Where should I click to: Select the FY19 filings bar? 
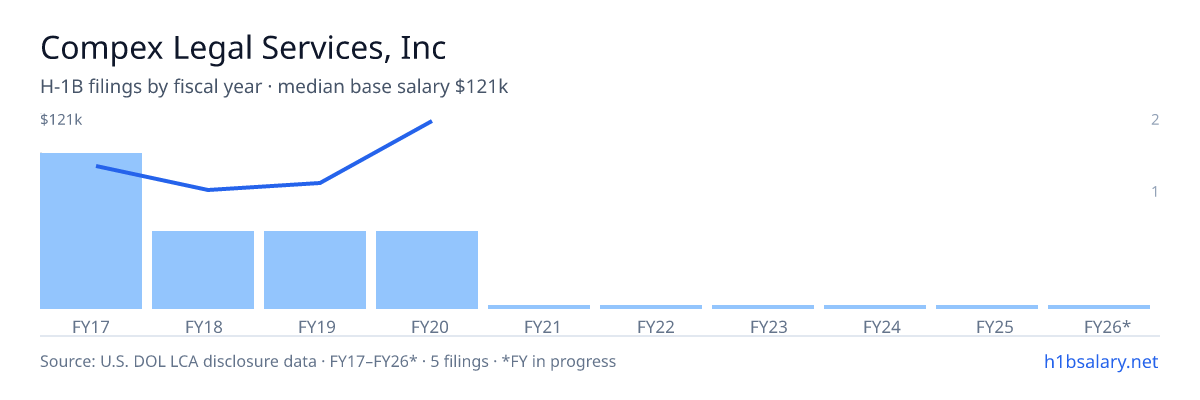(315, 270)
